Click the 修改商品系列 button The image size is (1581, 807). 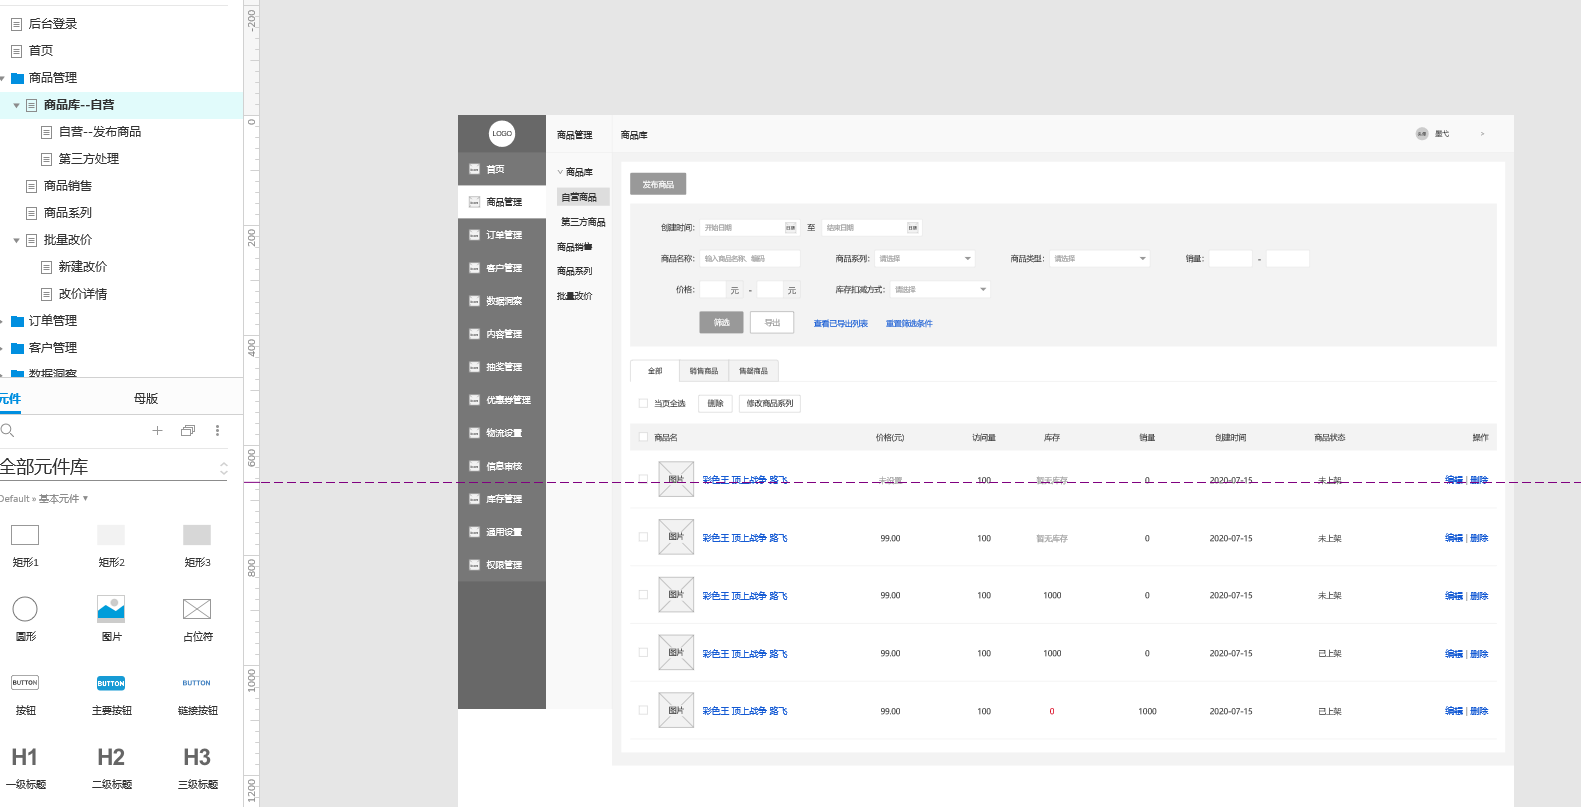(x=770, y=404)
